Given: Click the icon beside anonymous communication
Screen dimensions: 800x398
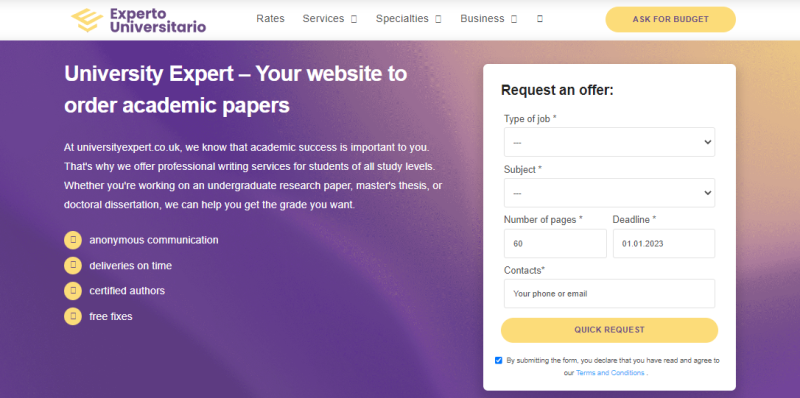Looking at the screenshot, I should [73, 240].
